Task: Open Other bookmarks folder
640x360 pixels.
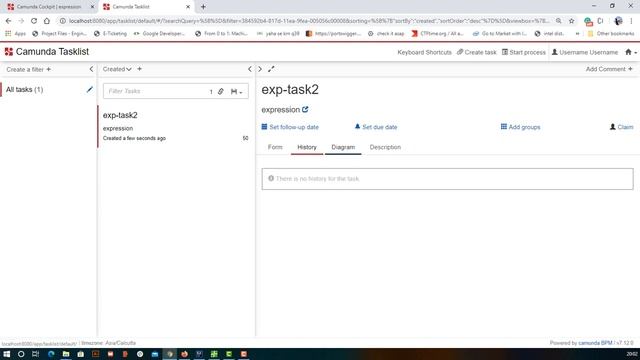Action: click(x=611, y=33)
